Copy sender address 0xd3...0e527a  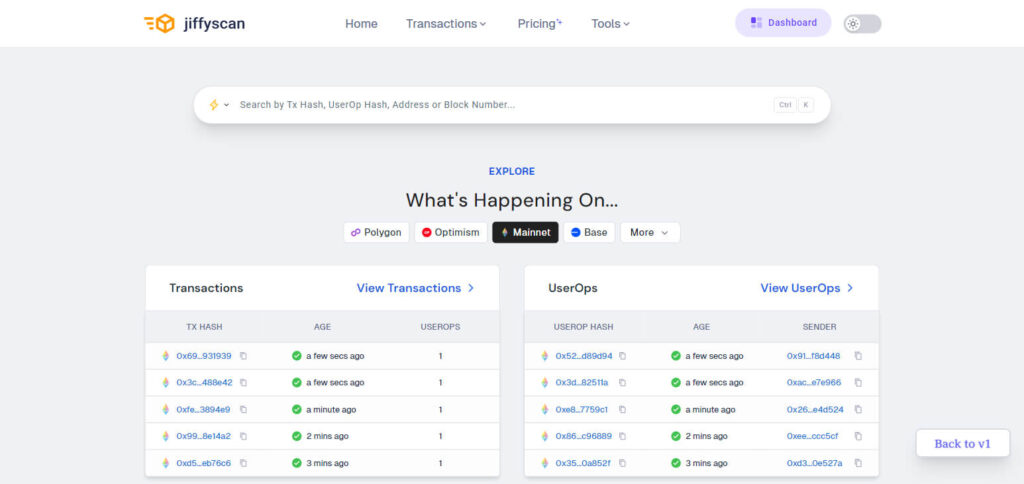coord(858,463)
